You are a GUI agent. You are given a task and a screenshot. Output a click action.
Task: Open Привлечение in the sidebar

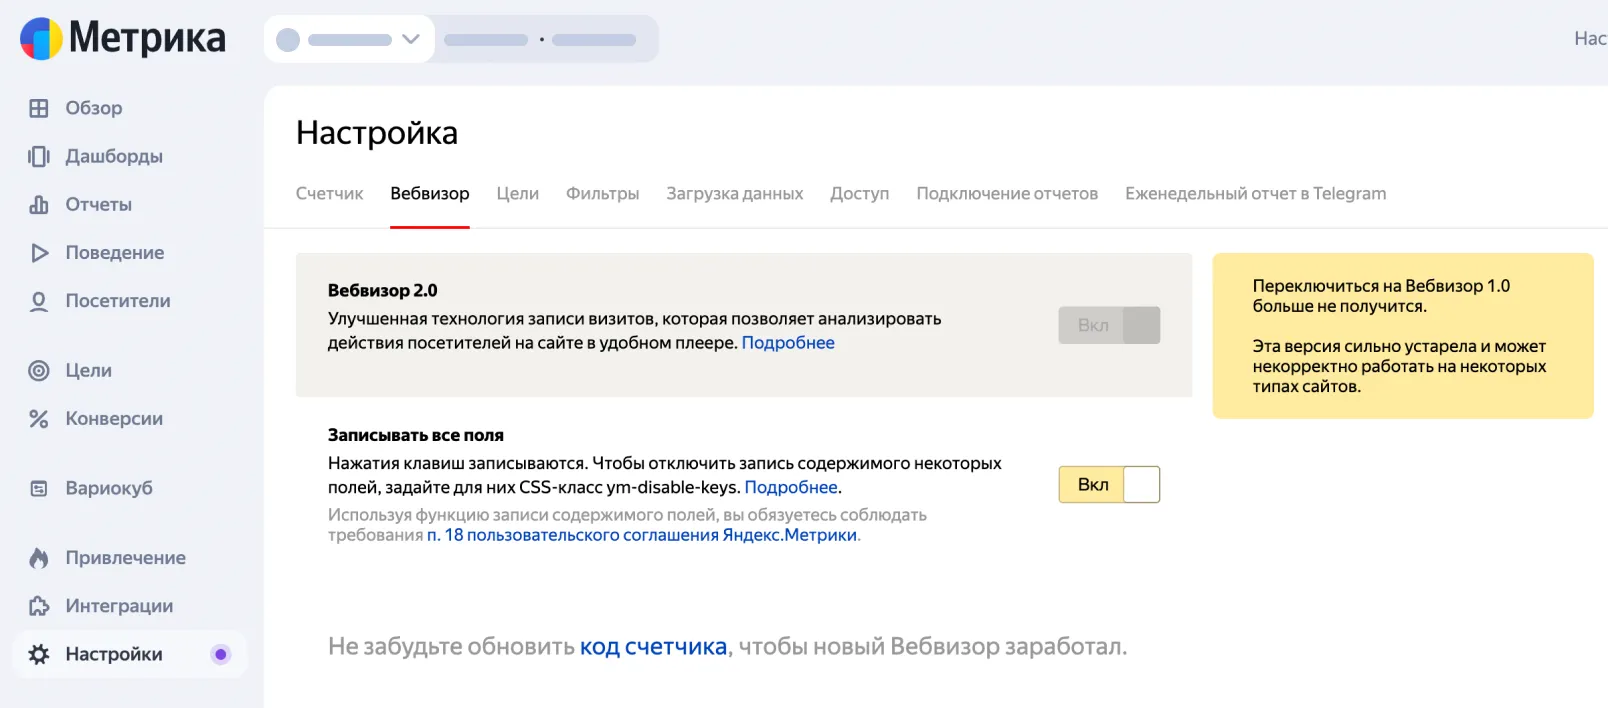tap(126, 558)
